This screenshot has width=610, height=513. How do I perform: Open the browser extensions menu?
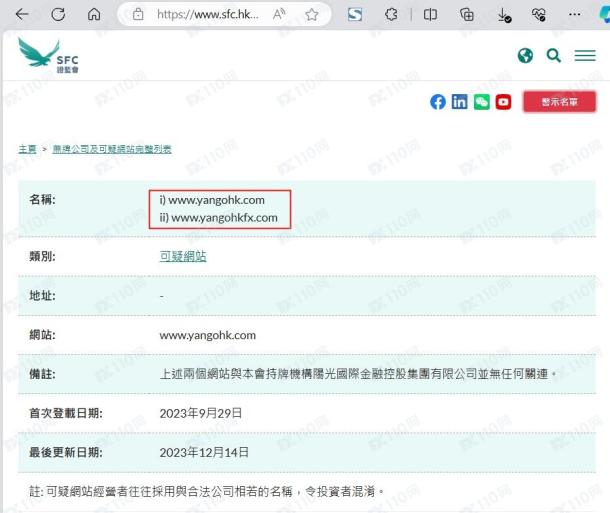click(x=391, y=15)
